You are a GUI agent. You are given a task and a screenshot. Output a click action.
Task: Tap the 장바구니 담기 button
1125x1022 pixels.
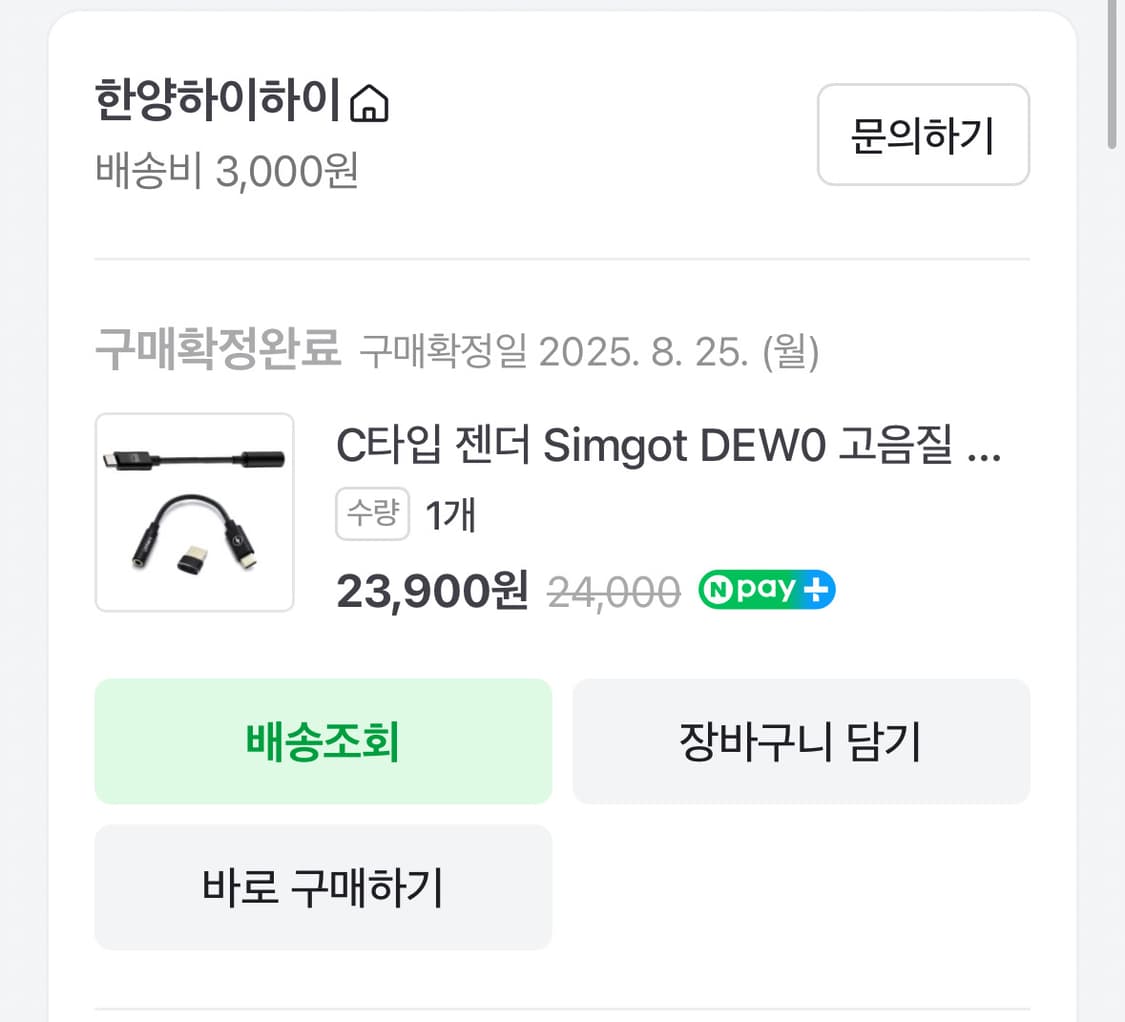(800, 741)
